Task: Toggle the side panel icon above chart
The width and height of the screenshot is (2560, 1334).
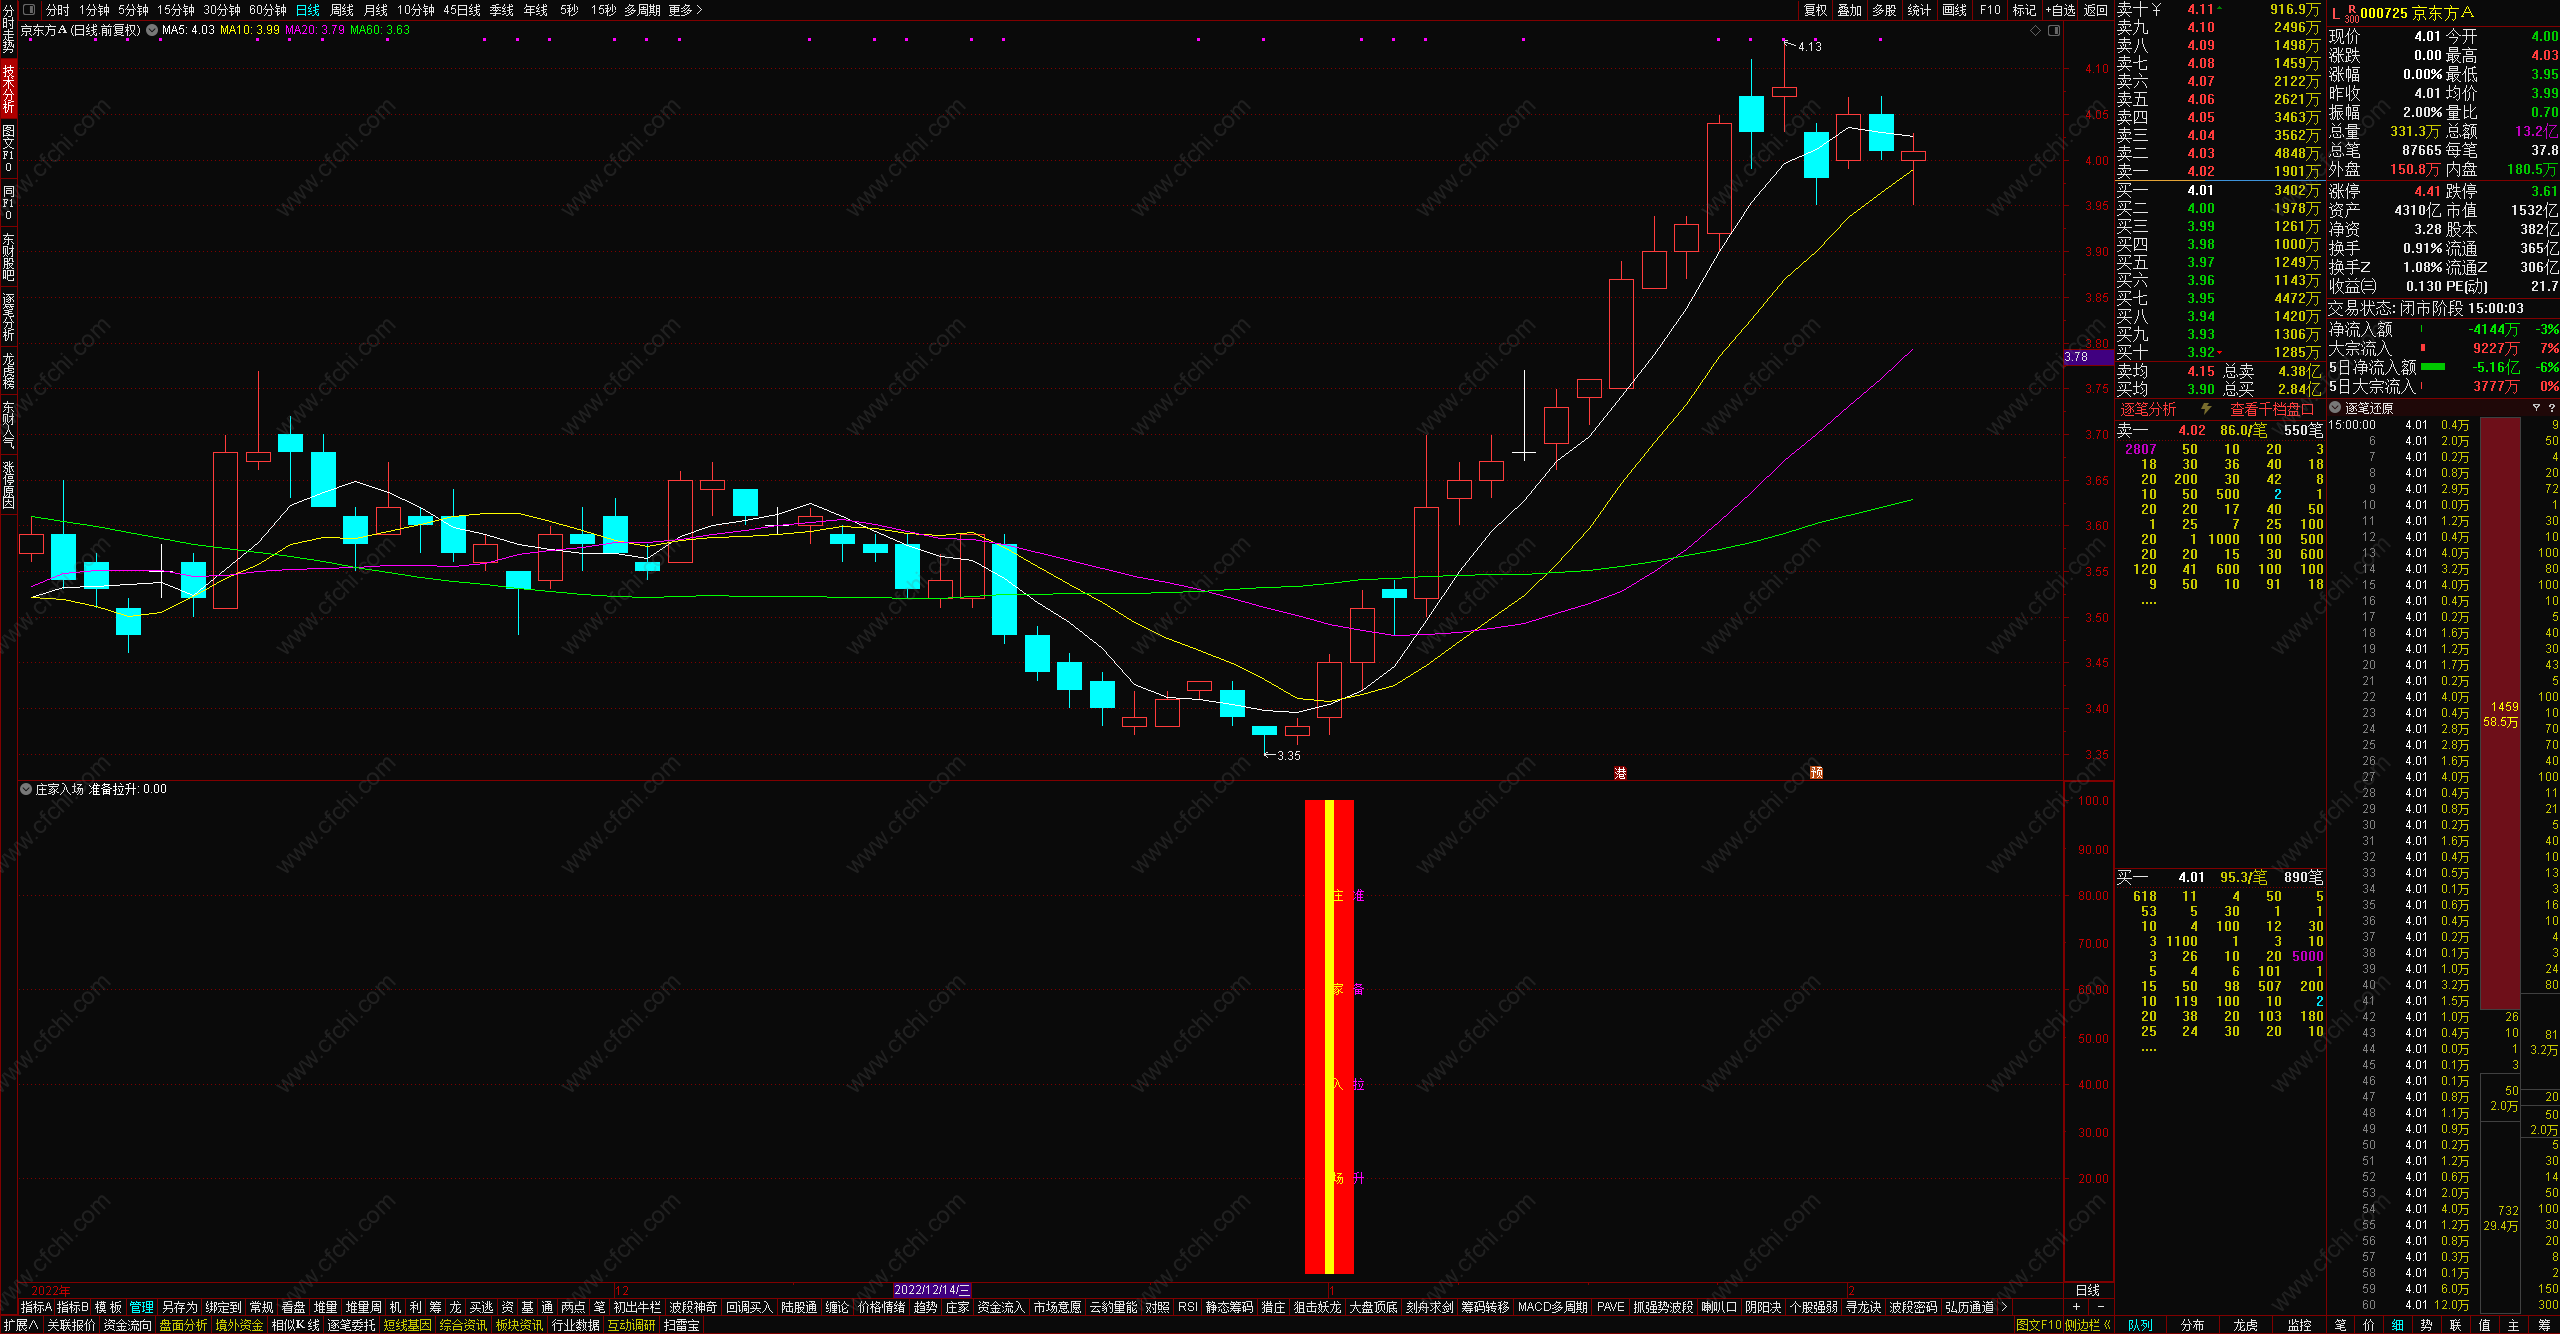Action: 2054,30
